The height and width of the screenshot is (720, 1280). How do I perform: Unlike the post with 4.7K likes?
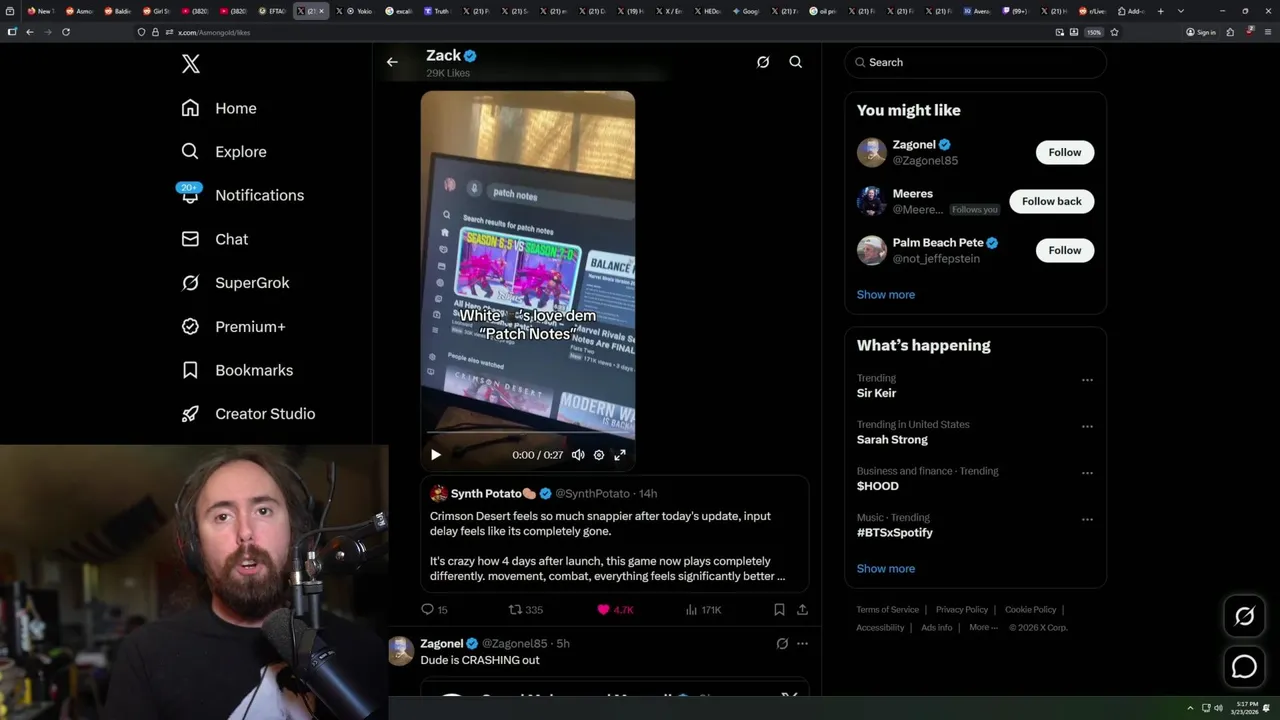[x=615, y=609]
